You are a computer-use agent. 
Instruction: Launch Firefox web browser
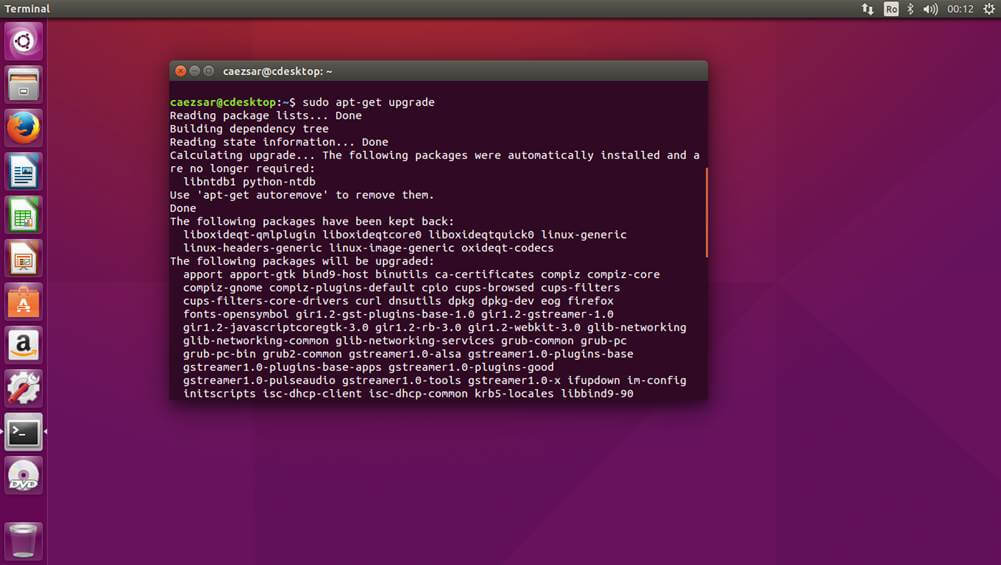[x=23, y=128]
